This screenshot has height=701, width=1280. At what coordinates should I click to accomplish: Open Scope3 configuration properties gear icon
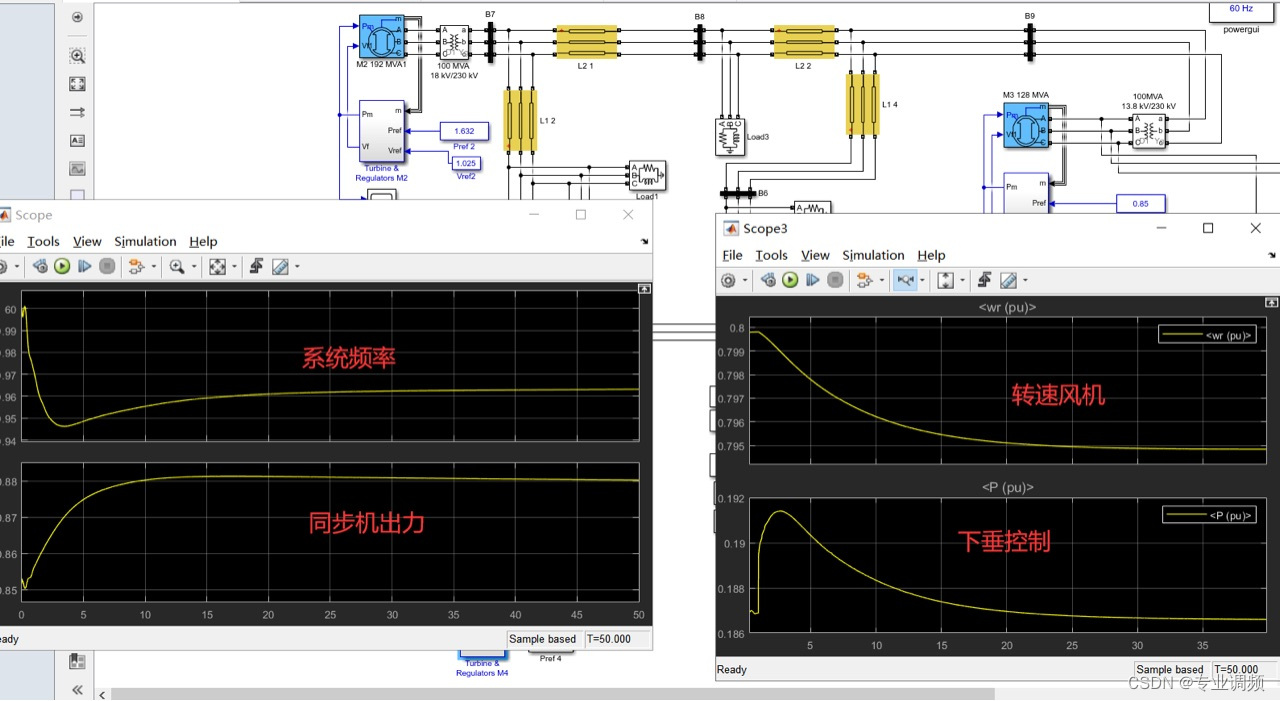coord(729,280)
